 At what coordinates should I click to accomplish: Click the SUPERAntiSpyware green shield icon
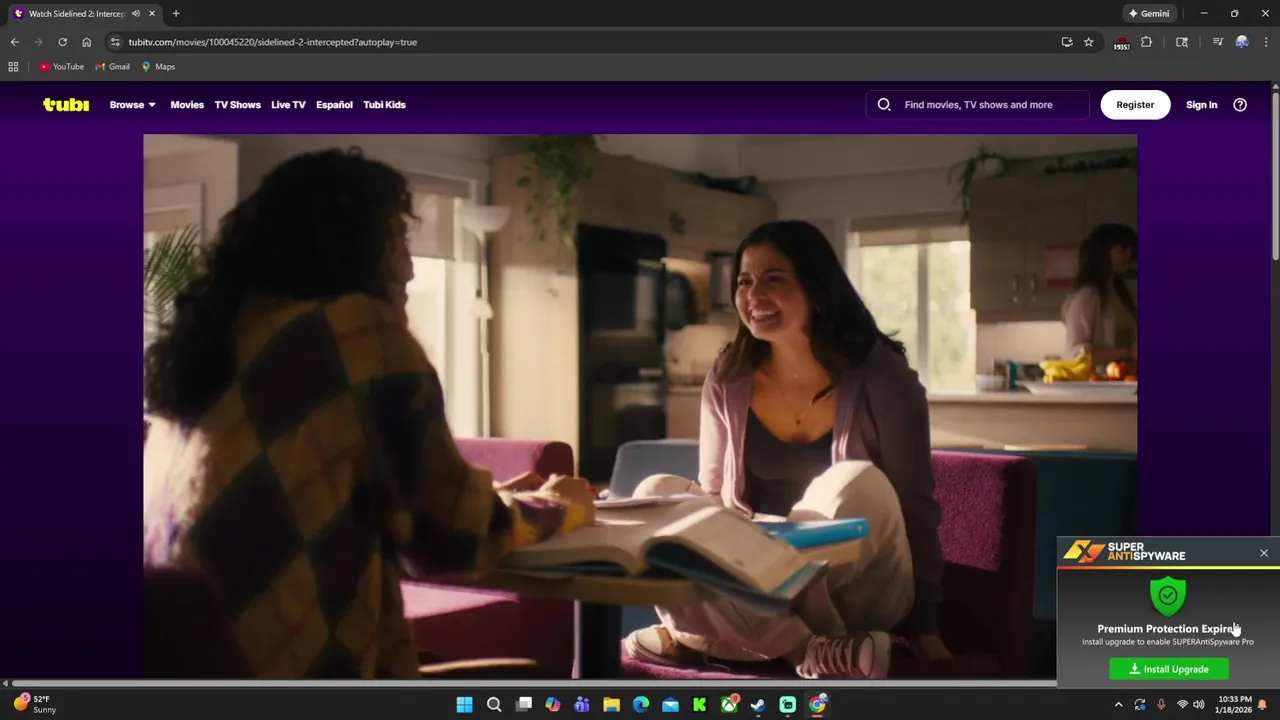1168,596
